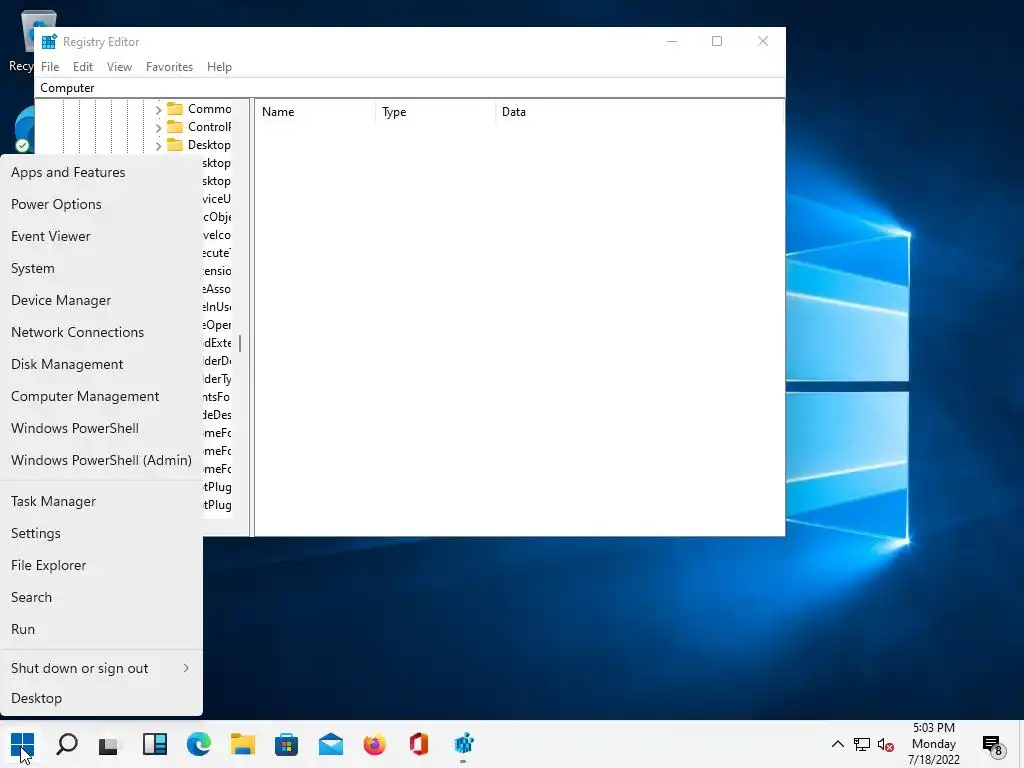Launch Firefox from taskbar
Viewport: 1024px width, 768px height.
[x=374, y=744]
